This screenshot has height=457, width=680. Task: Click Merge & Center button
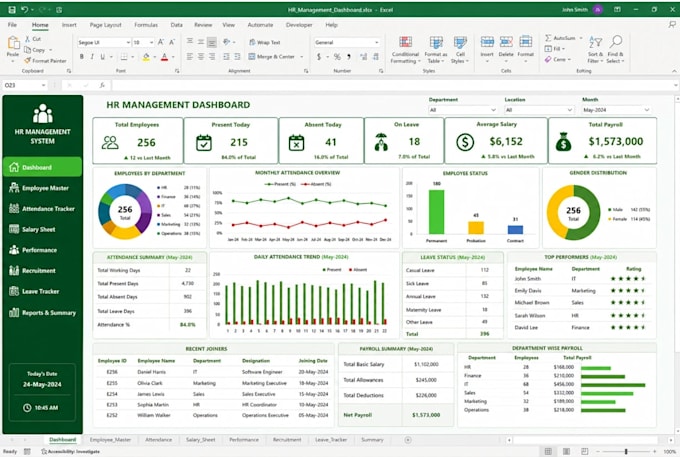[272, 57]
